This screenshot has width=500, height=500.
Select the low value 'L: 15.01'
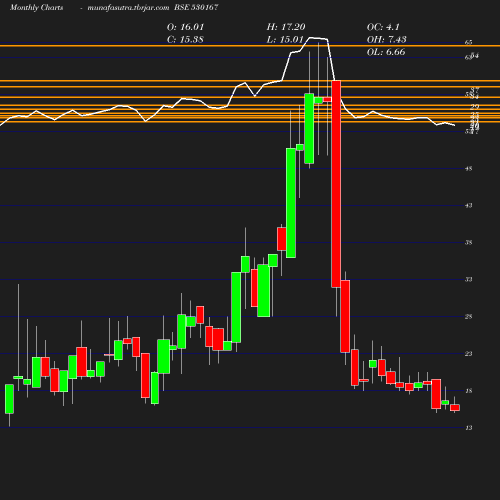(x=285, y=39)
